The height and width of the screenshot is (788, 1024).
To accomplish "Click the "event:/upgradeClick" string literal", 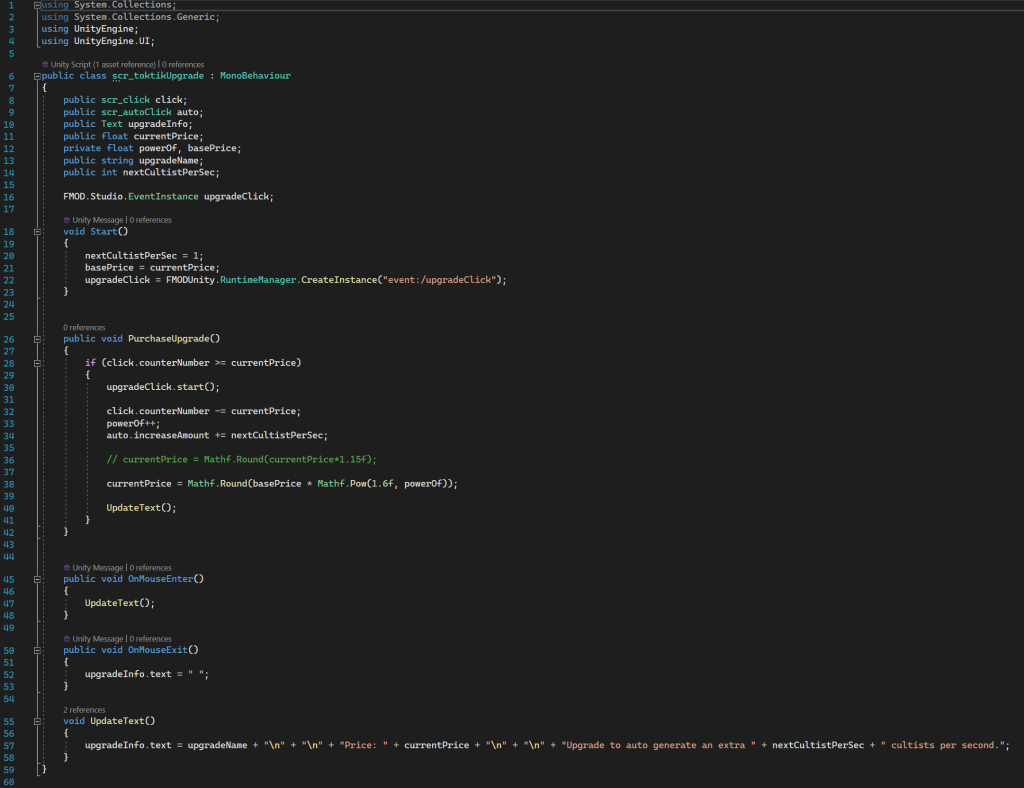I will [x=440, y=280].
